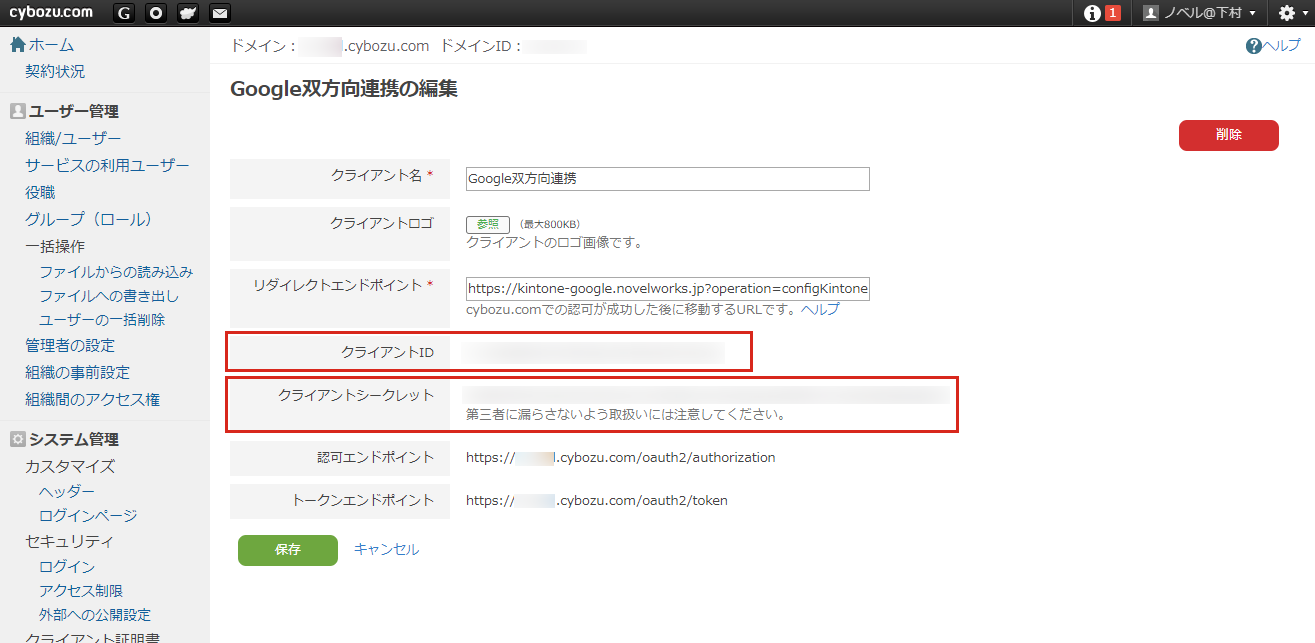The image size is (1315, 643).
Task: Expand the ノベル@下村 user menu
Action: 1199,13
